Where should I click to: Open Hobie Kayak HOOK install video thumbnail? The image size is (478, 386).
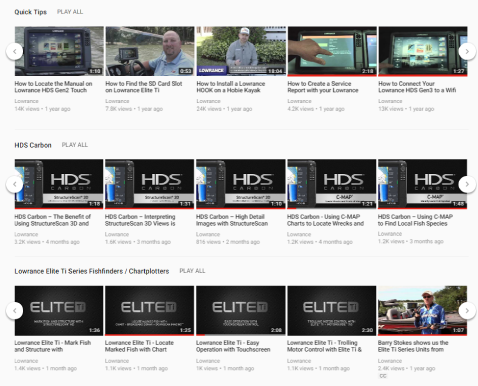click(x=241, y=51)
